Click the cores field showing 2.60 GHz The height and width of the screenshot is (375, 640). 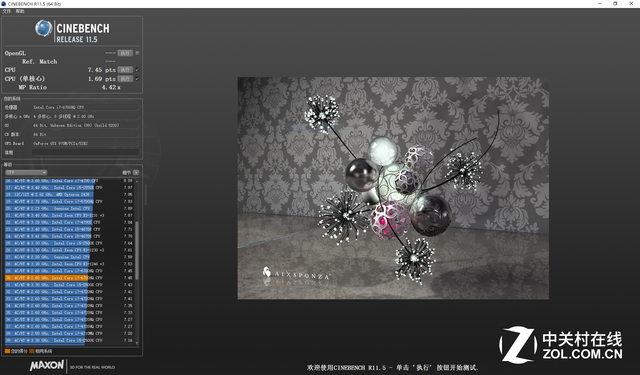point(85,116)
